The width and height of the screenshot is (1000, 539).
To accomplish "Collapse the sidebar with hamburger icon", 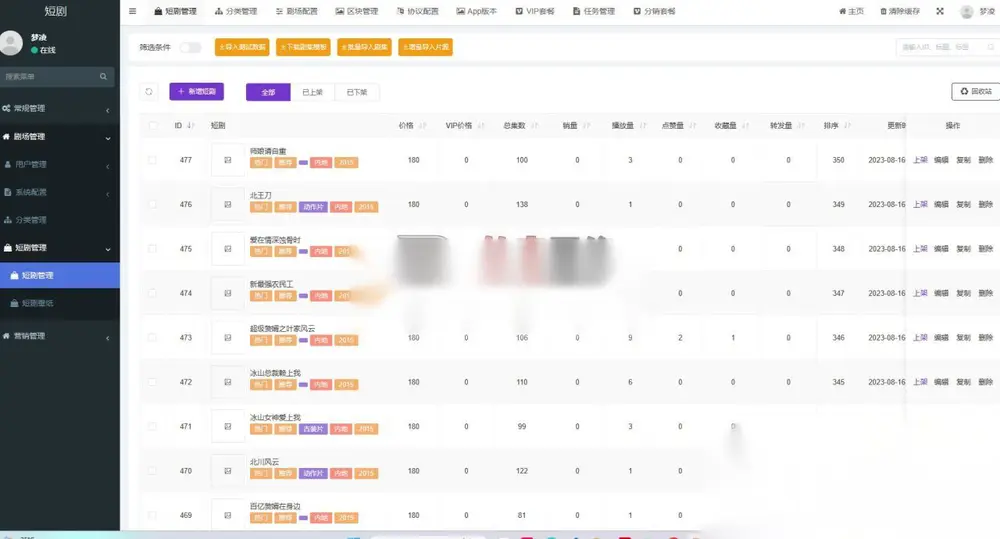I will click(132, 11).
